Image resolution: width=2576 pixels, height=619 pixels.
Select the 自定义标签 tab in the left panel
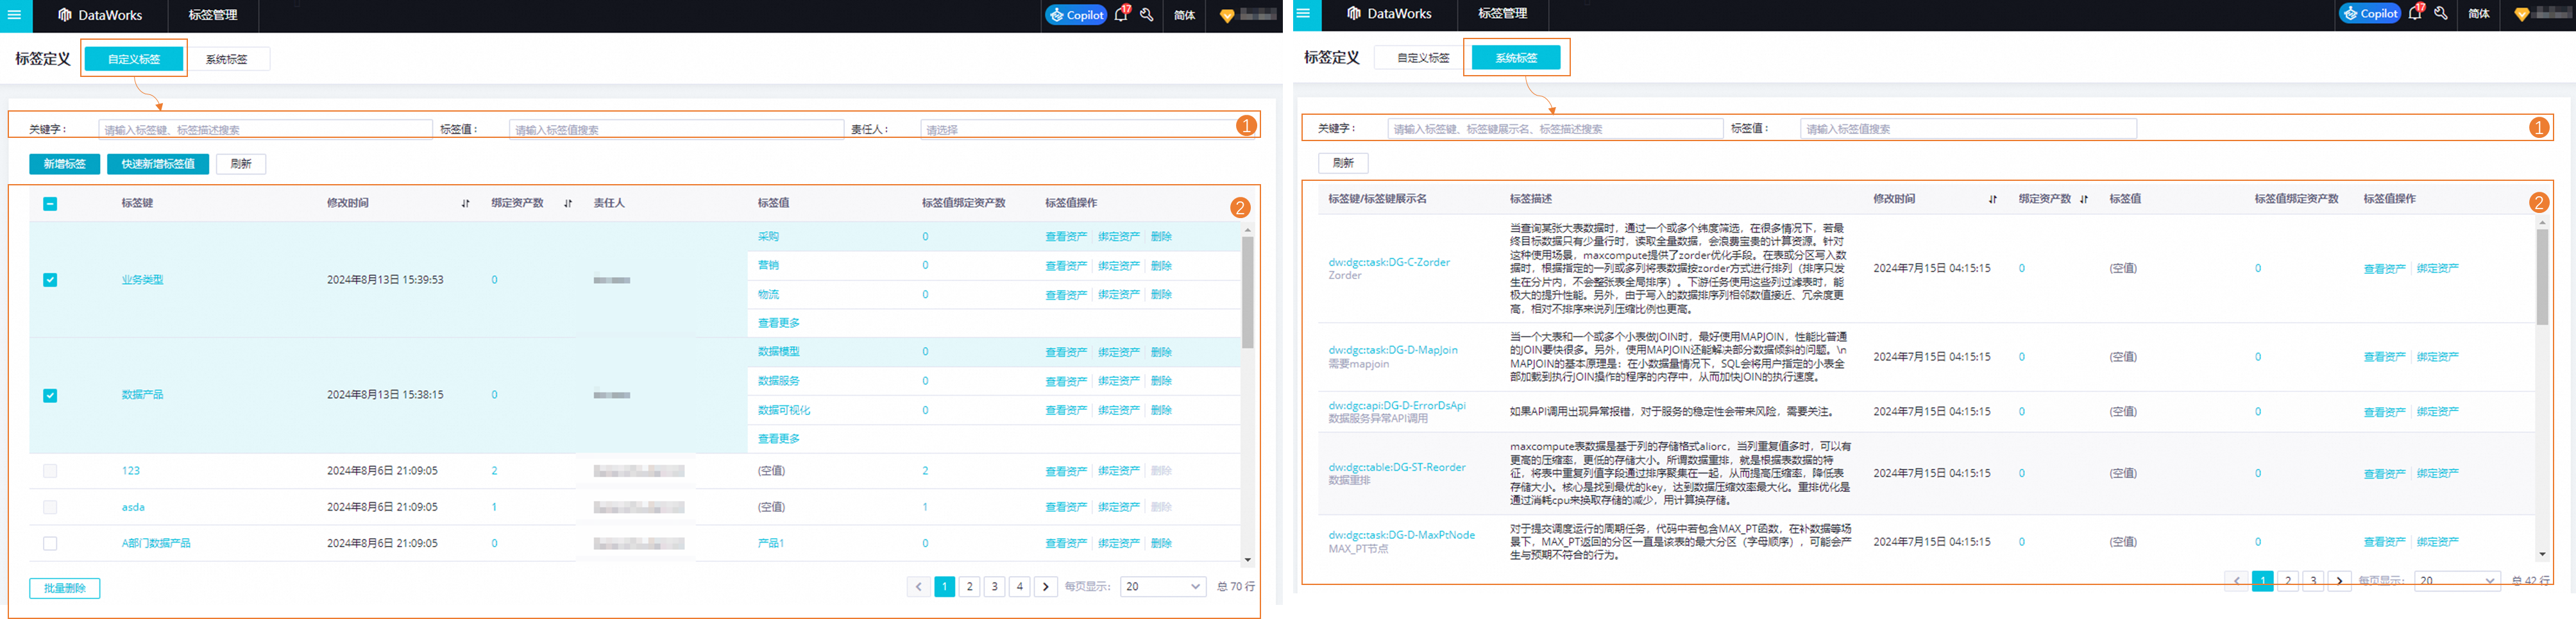click(x=134, y=59)
